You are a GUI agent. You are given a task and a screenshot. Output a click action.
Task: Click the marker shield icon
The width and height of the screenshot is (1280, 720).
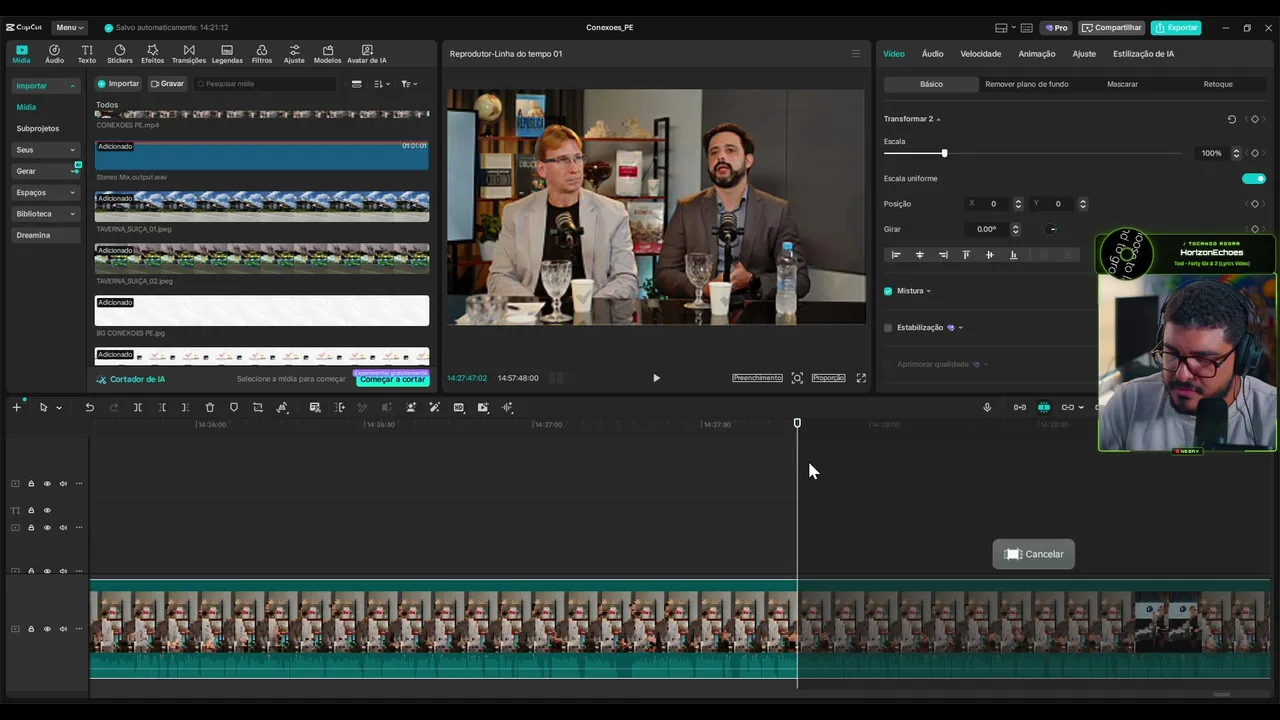click(234, 407)
